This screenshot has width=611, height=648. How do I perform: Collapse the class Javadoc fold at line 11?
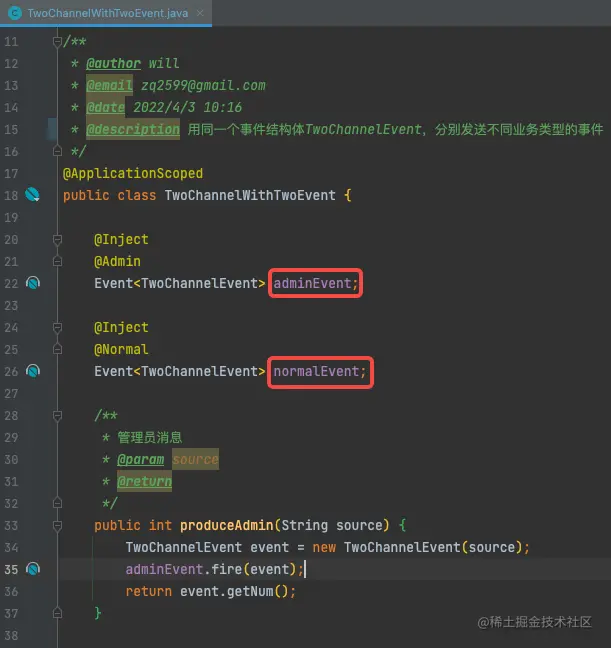tap(57, 41)
